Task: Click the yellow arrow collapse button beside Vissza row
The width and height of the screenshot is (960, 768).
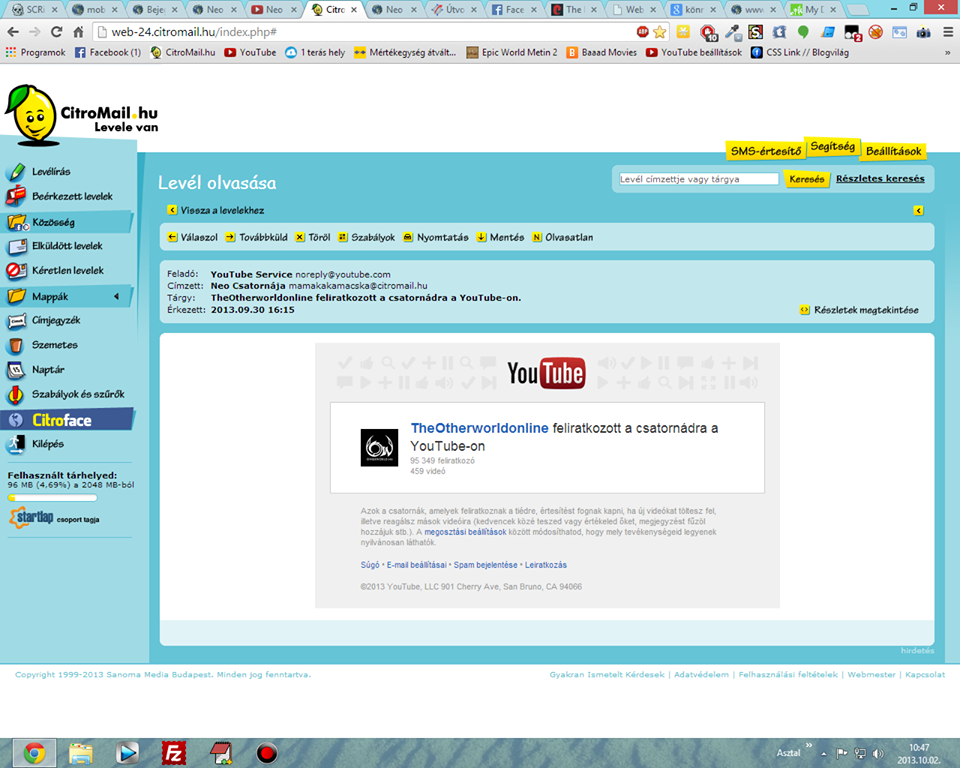Action: (918, 211)
